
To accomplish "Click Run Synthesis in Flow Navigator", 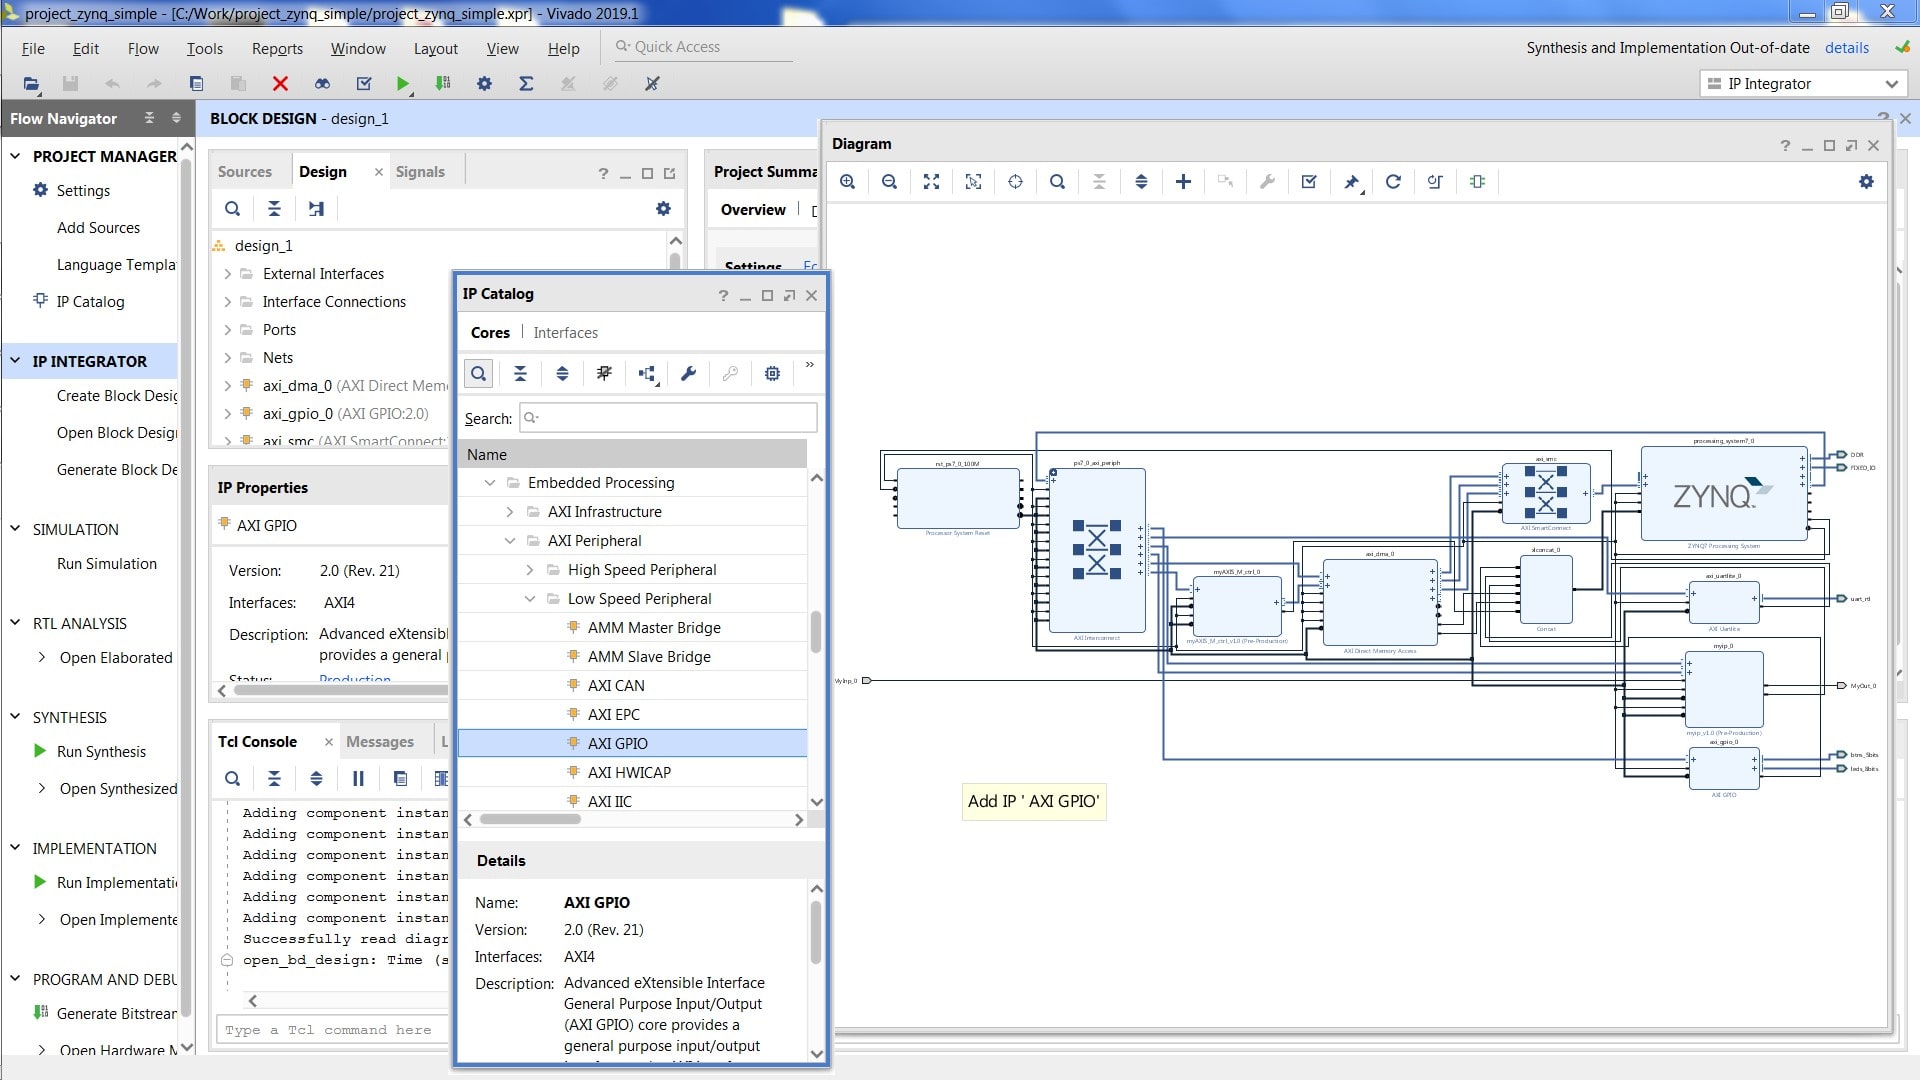I will pos(101,752).
